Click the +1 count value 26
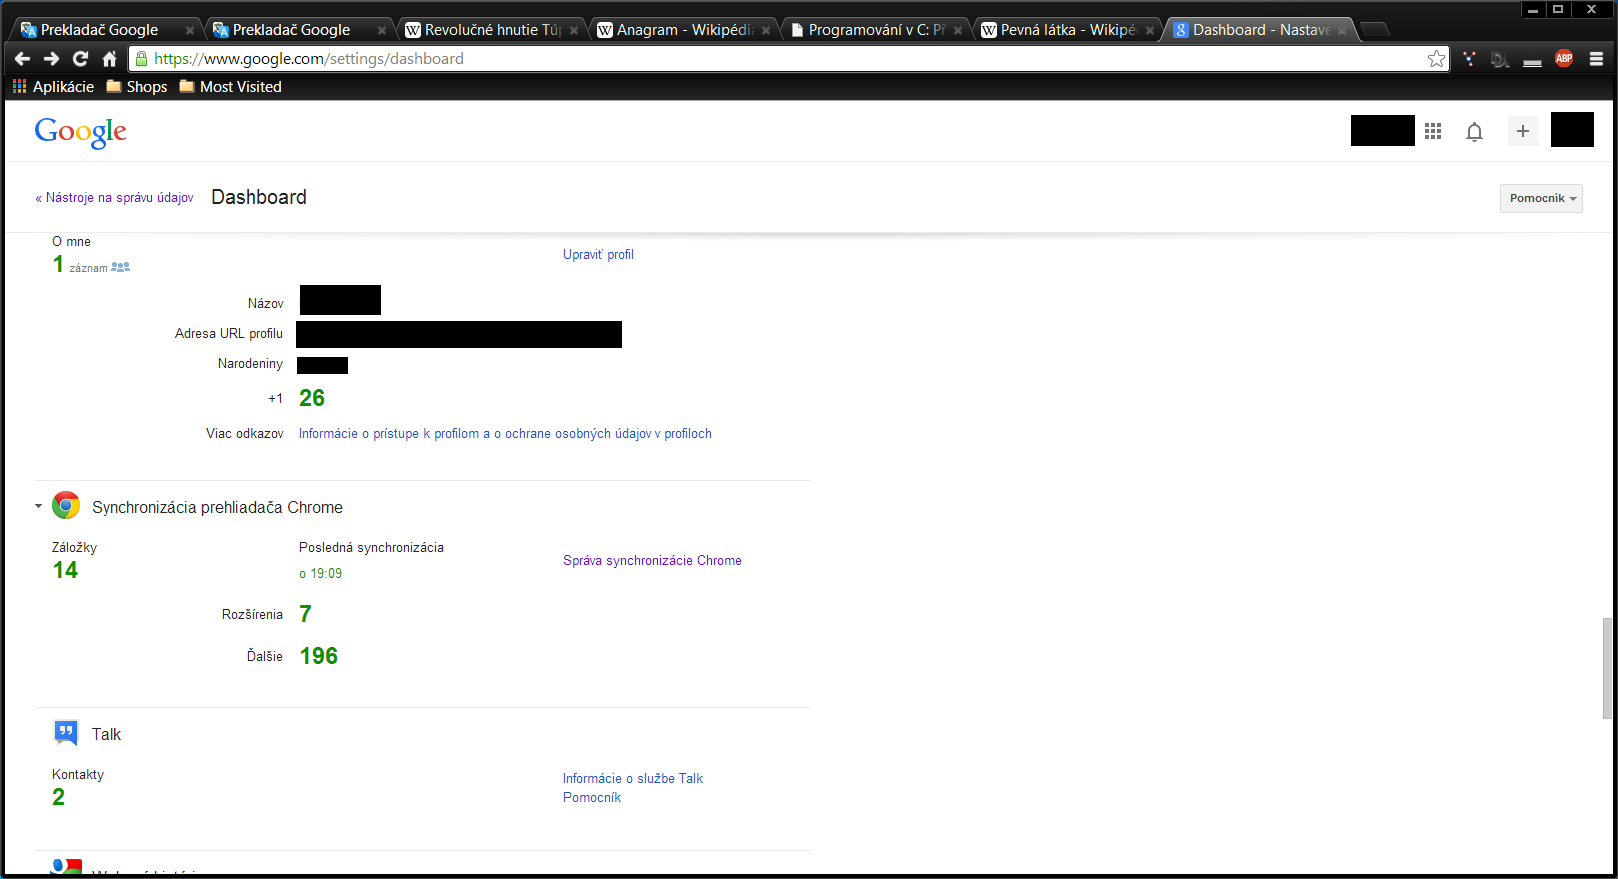This screenshot has width=1618, height=879. pos(312,398)
